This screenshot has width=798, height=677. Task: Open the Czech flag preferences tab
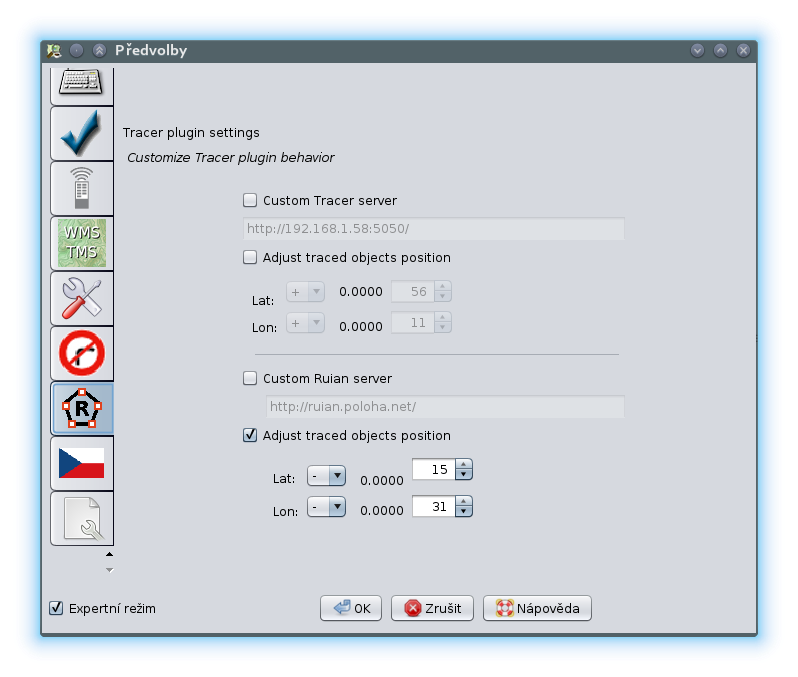click(81, 463)
